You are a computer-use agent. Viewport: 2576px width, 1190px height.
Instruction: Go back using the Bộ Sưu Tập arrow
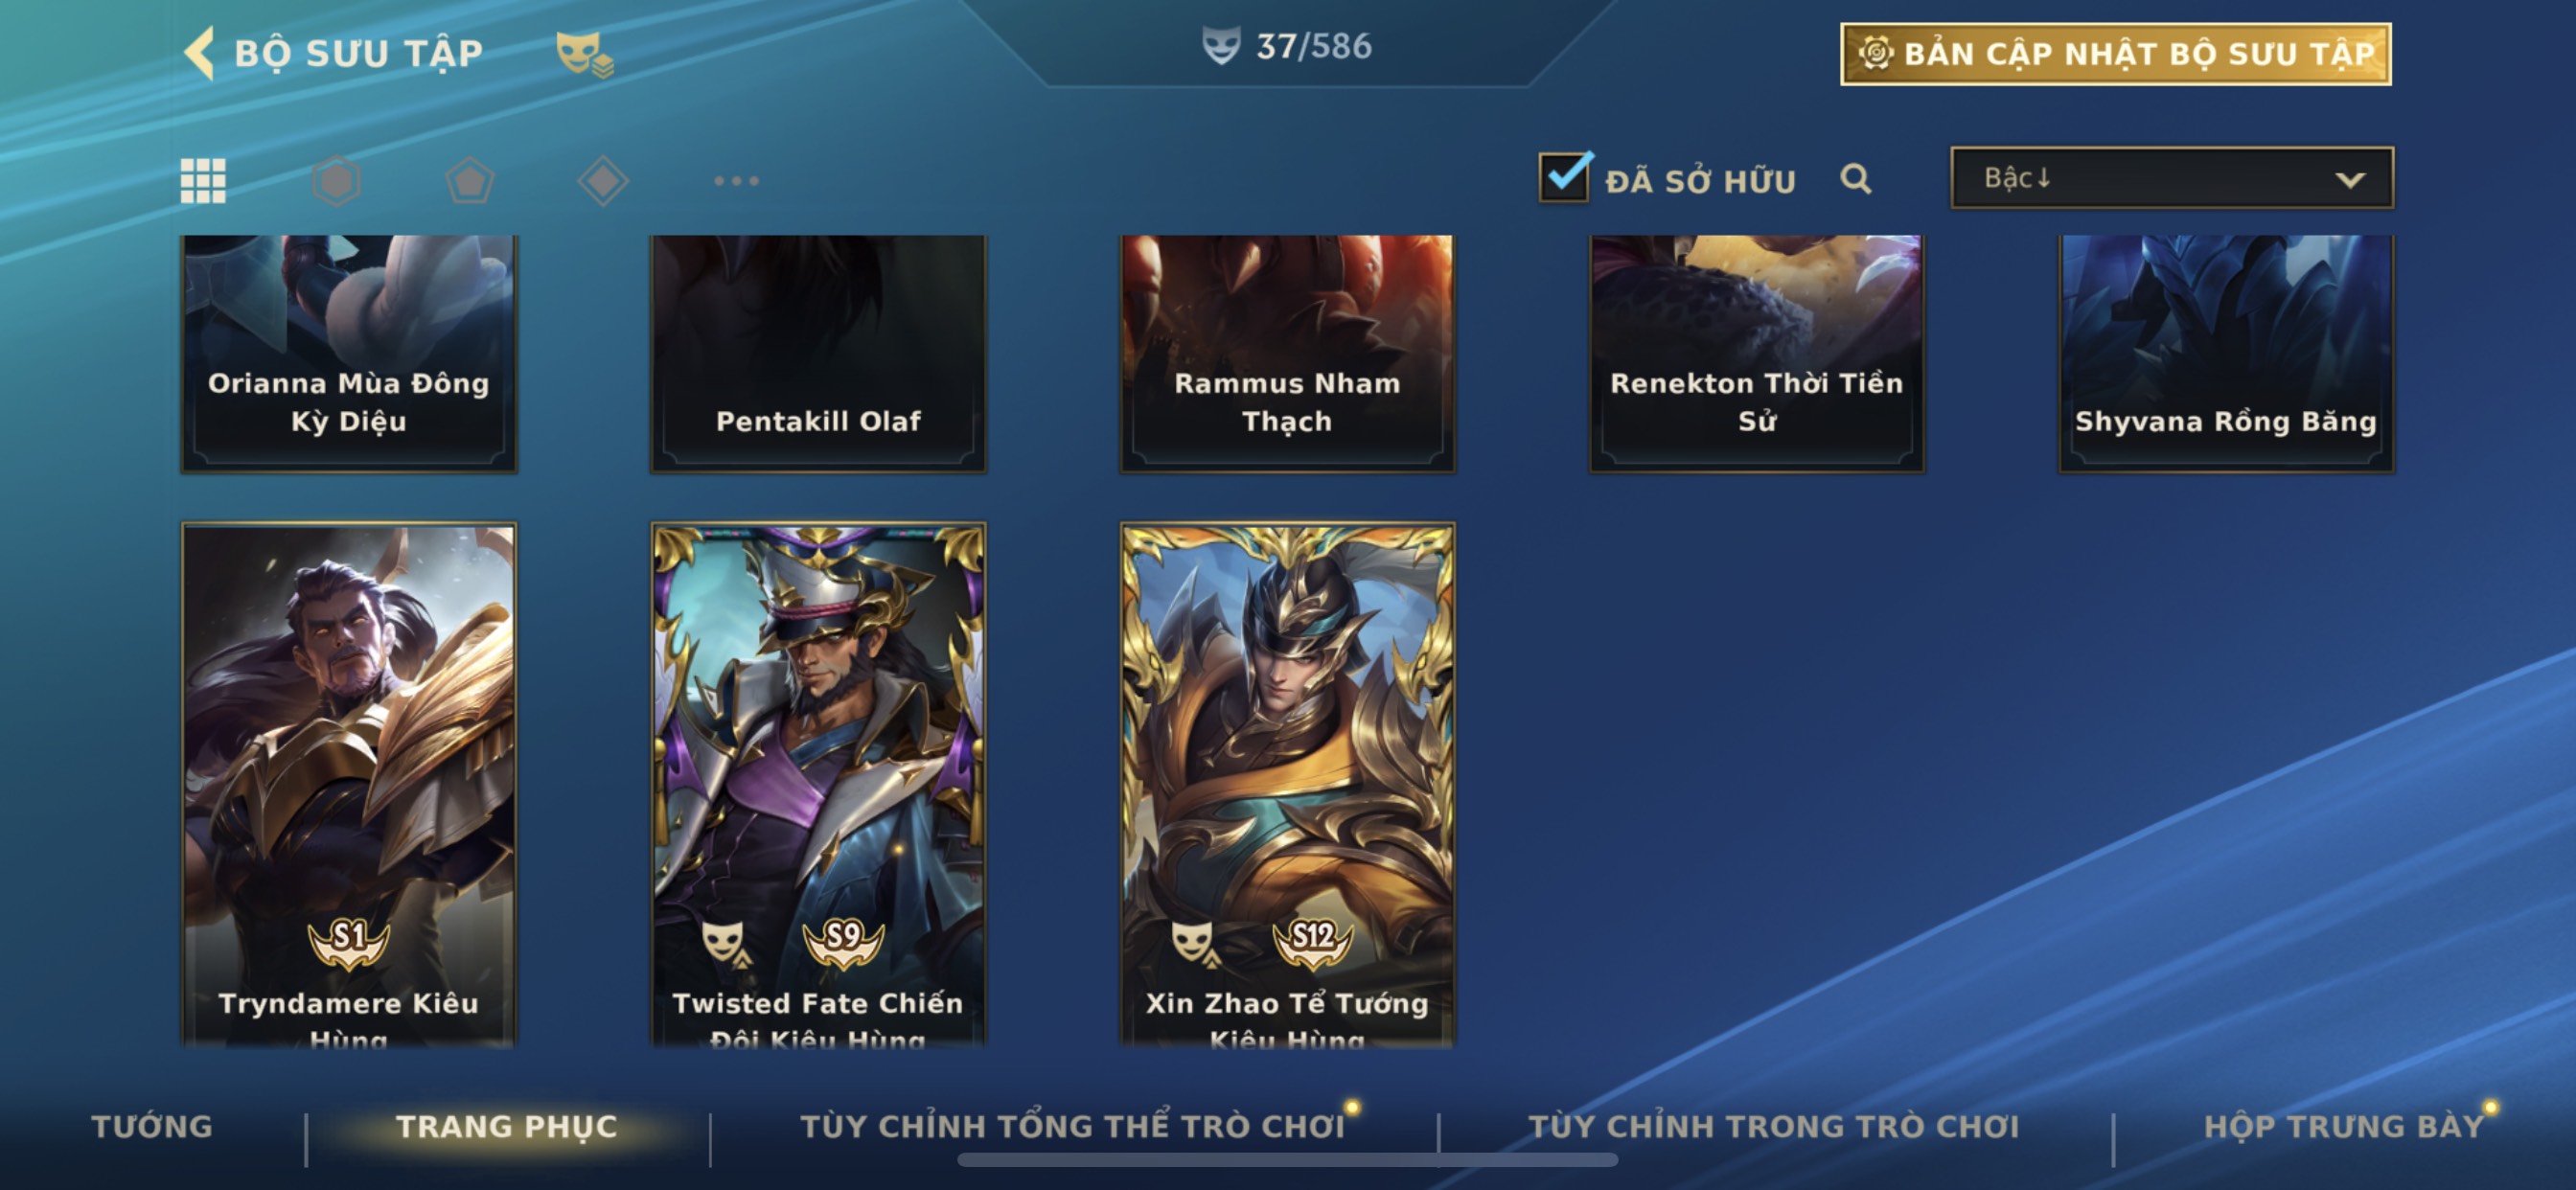[x=198, y=52]
